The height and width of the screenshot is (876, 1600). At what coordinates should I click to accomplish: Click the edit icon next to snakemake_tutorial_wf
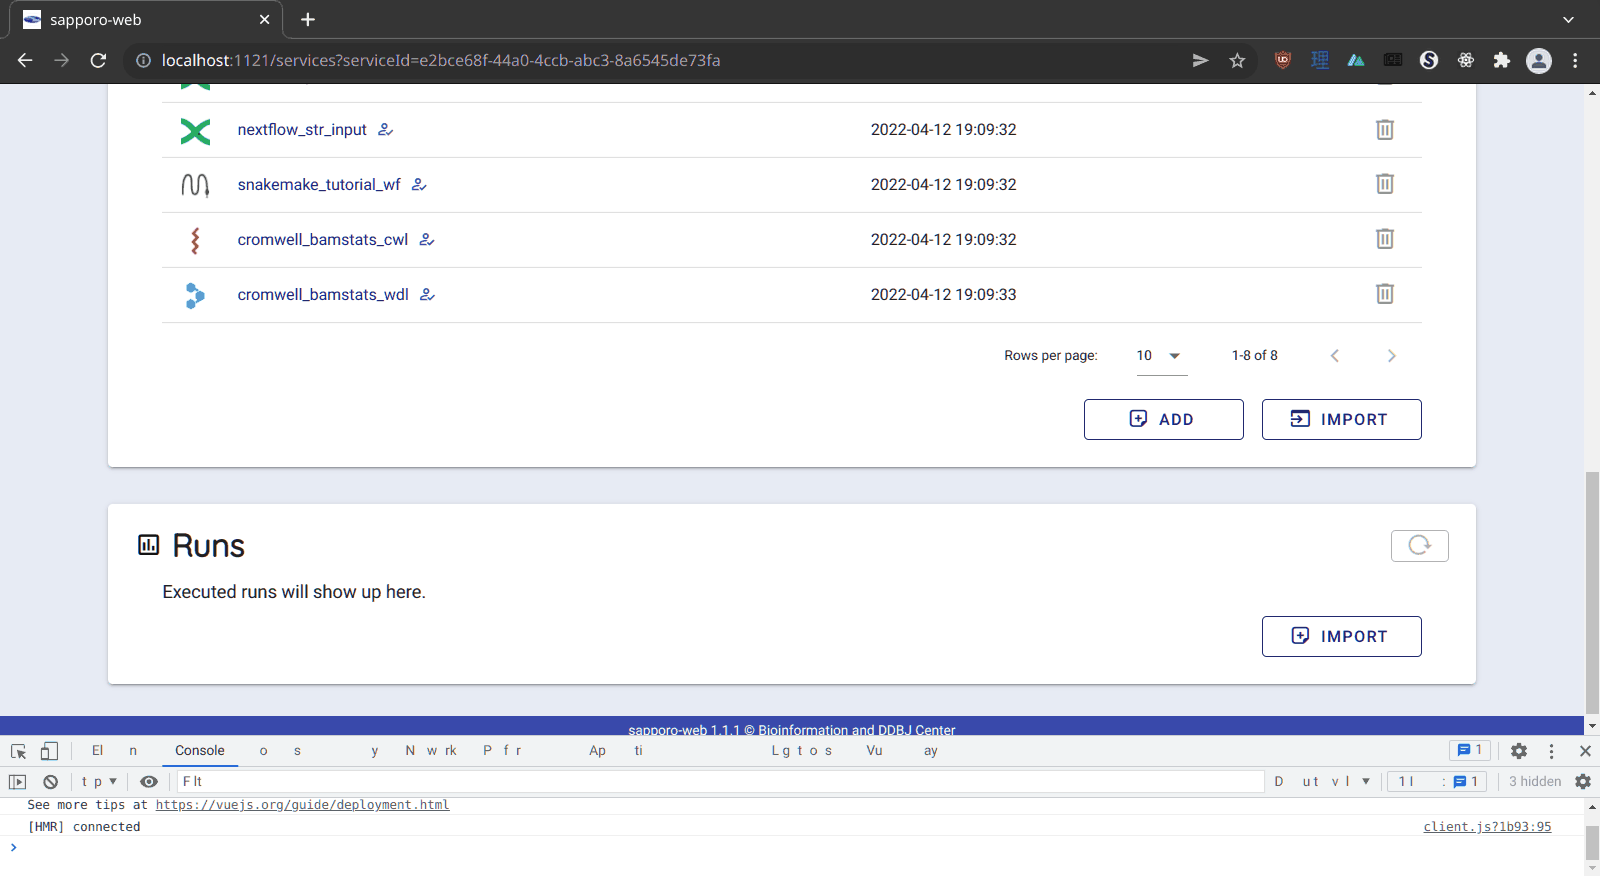419,185
